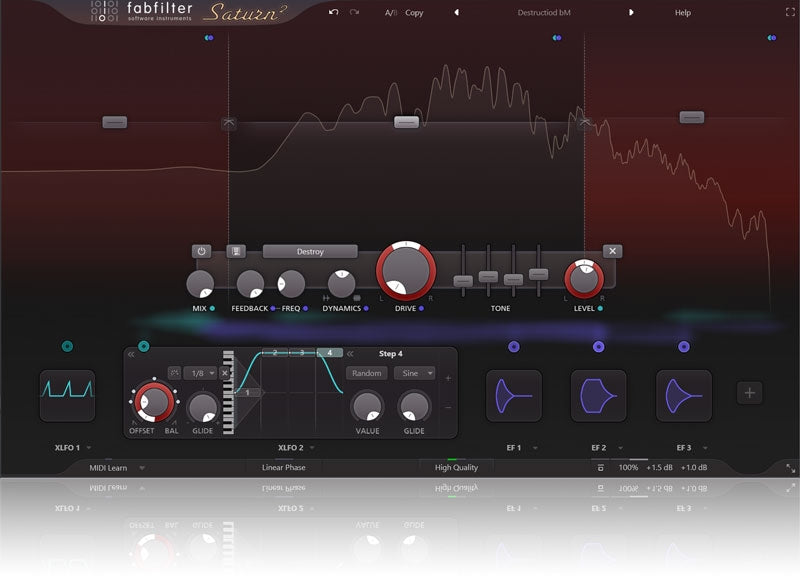Click the large DRIVE knob
The height and width of the screenshot is (578, 800).
tap(406, 270)
